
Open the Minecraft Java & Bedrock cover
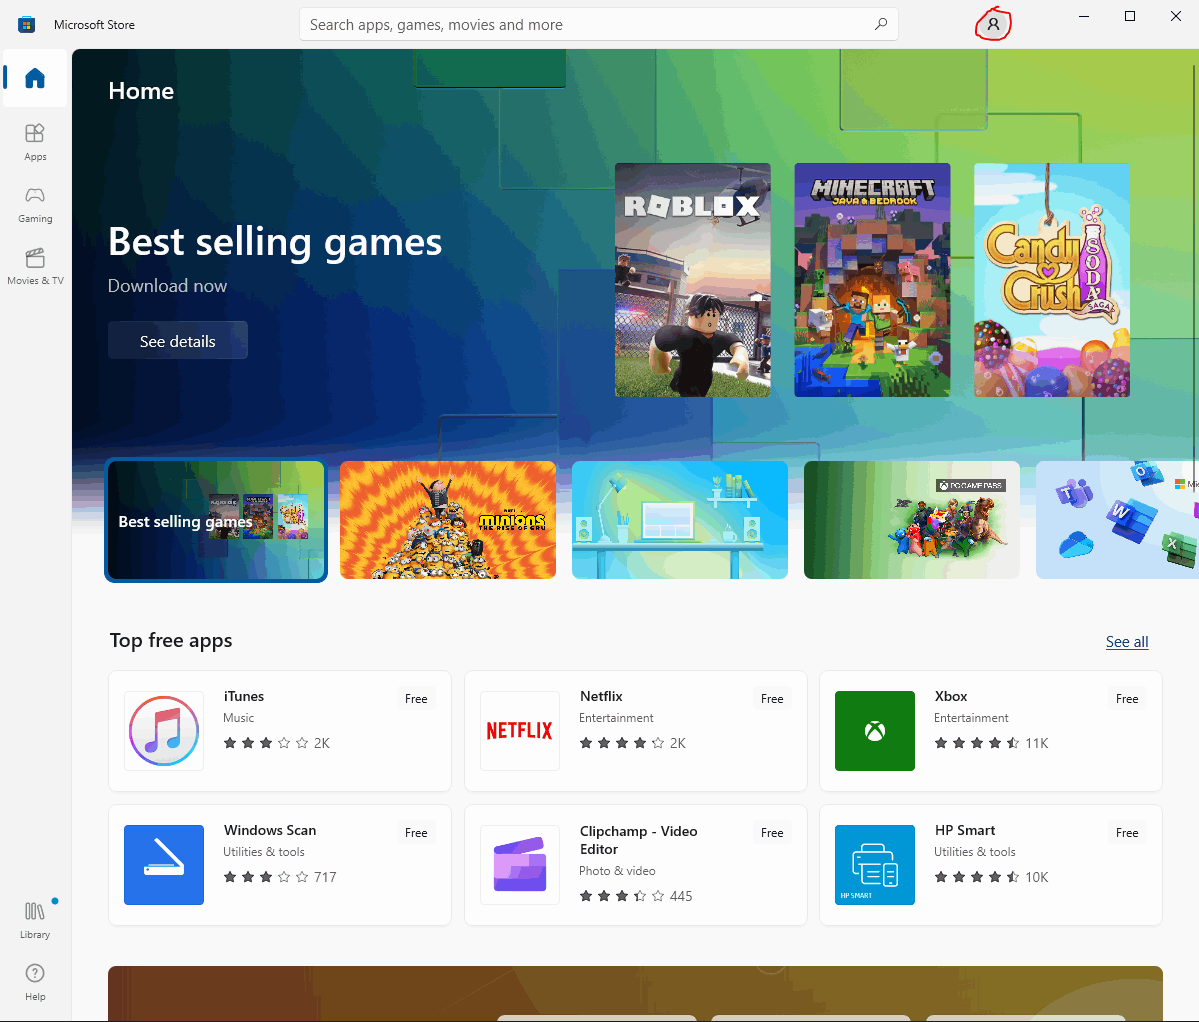(x=872, y=280)
